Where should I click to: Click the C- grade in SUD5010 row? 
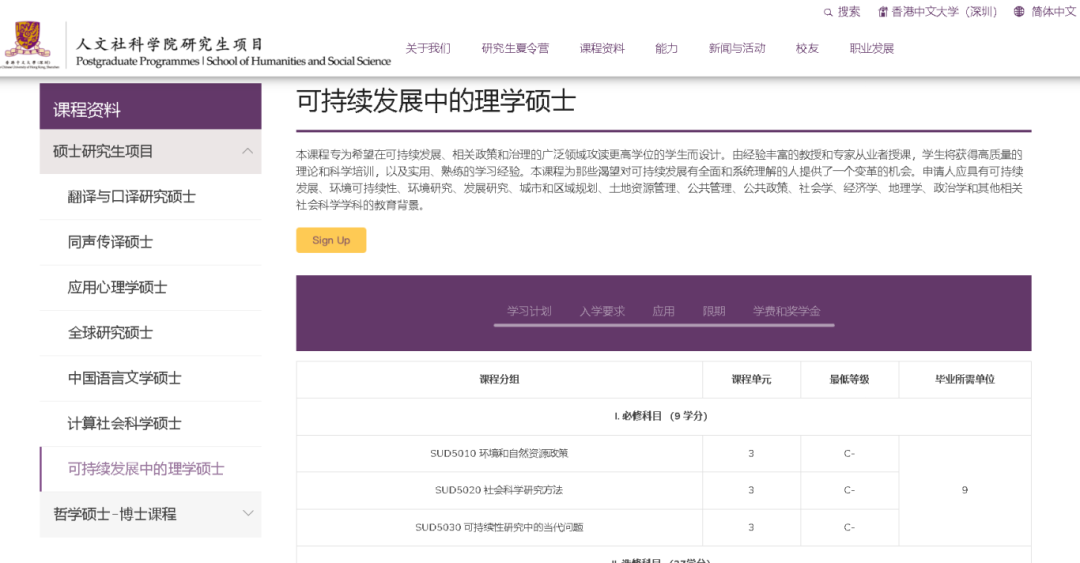[849, 453]
